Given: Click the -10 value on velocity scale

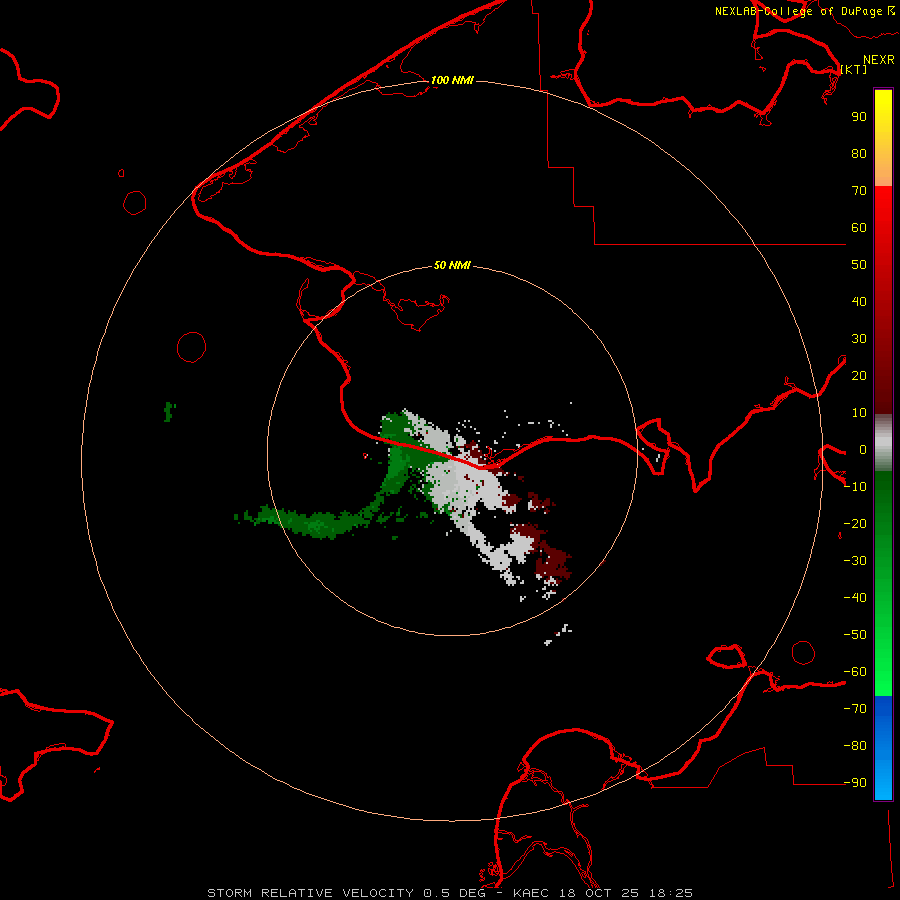Looking at the screenshot, I should [x=855, y=487].
